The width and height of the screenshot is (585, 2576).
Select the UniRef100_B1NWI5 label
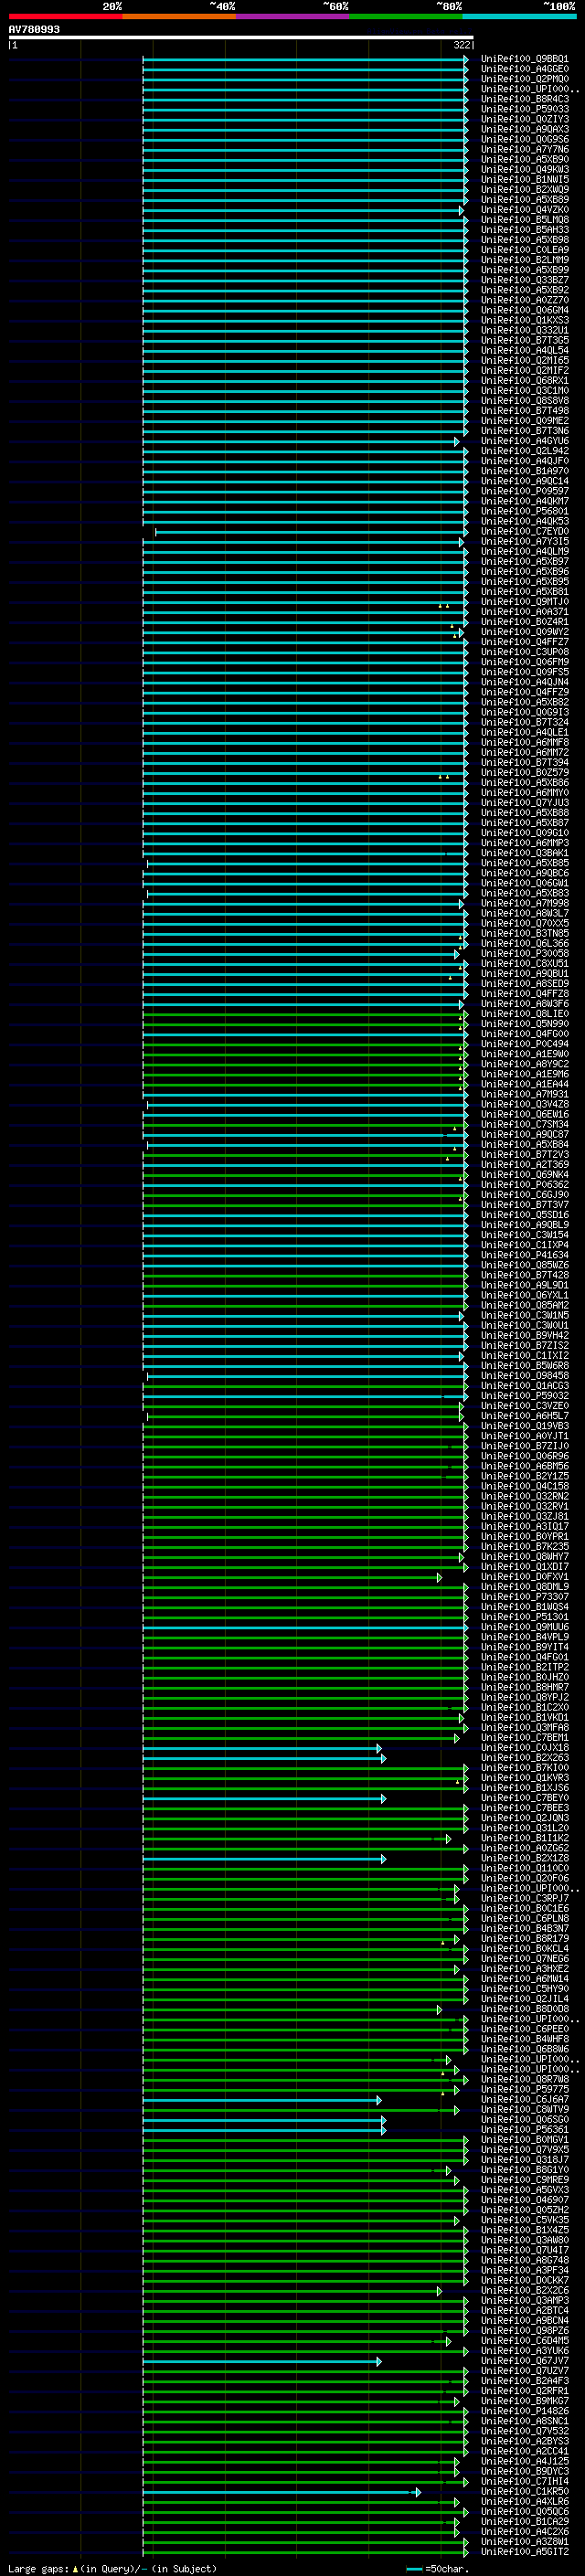525,179
